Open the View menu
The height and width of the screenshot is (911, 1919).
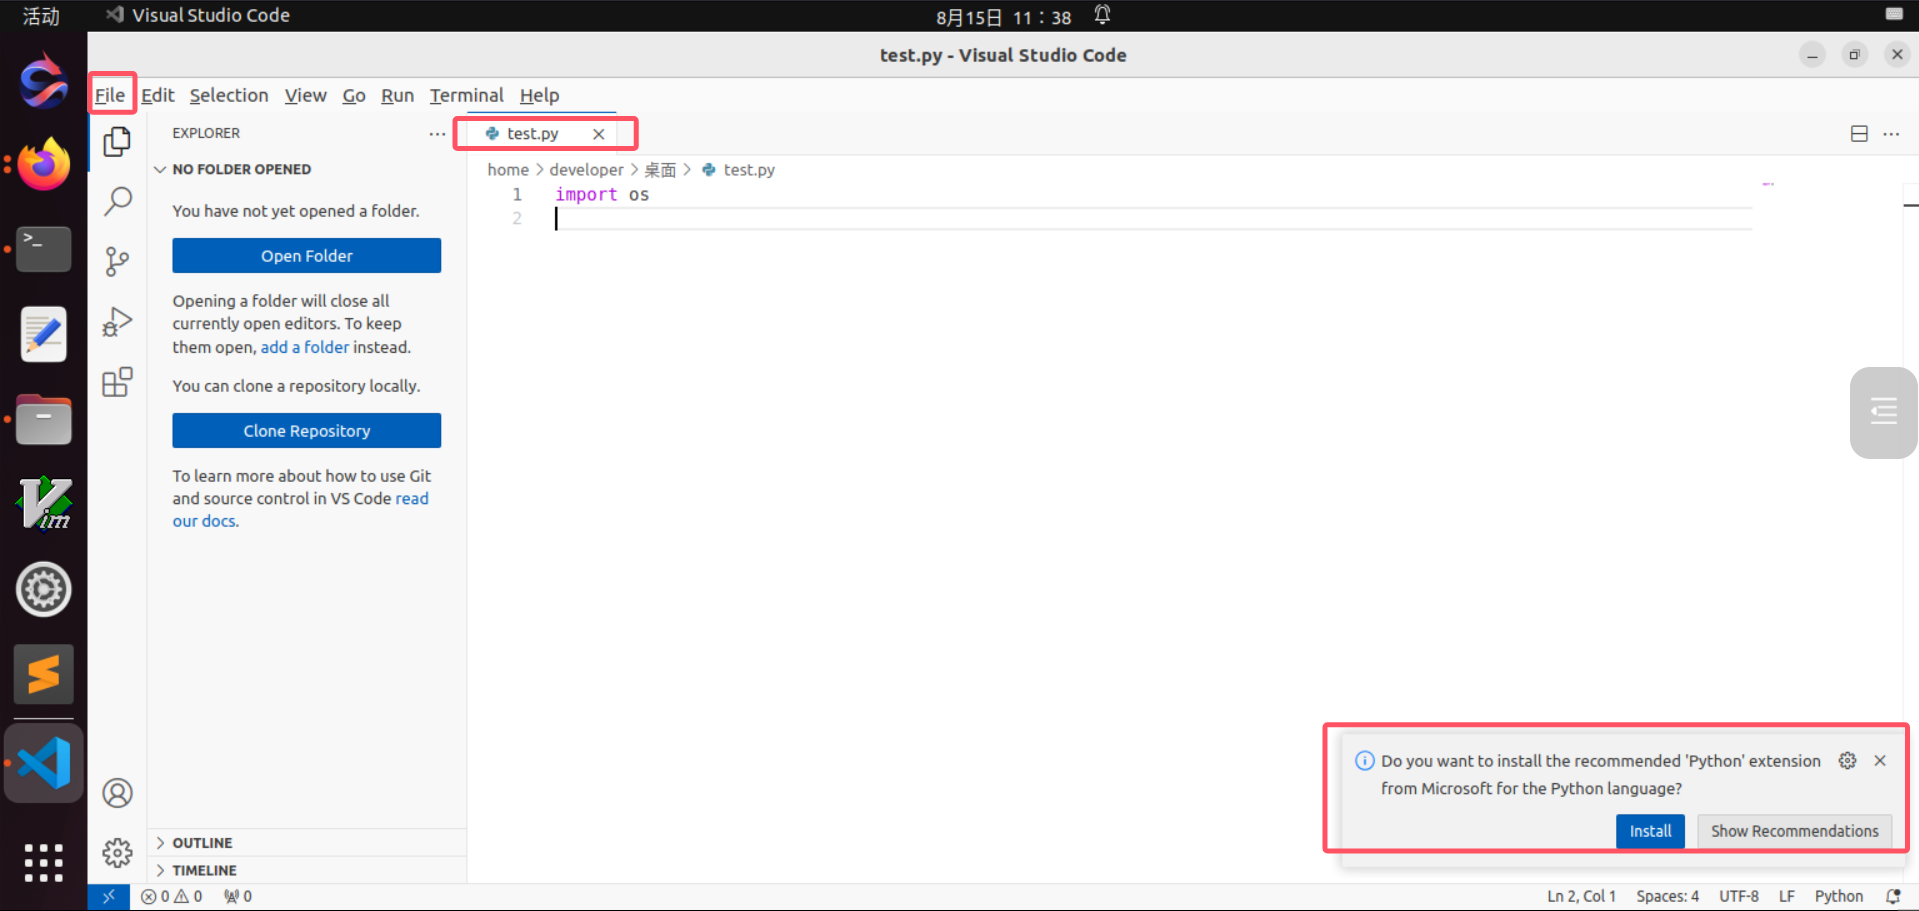[305, 95]
